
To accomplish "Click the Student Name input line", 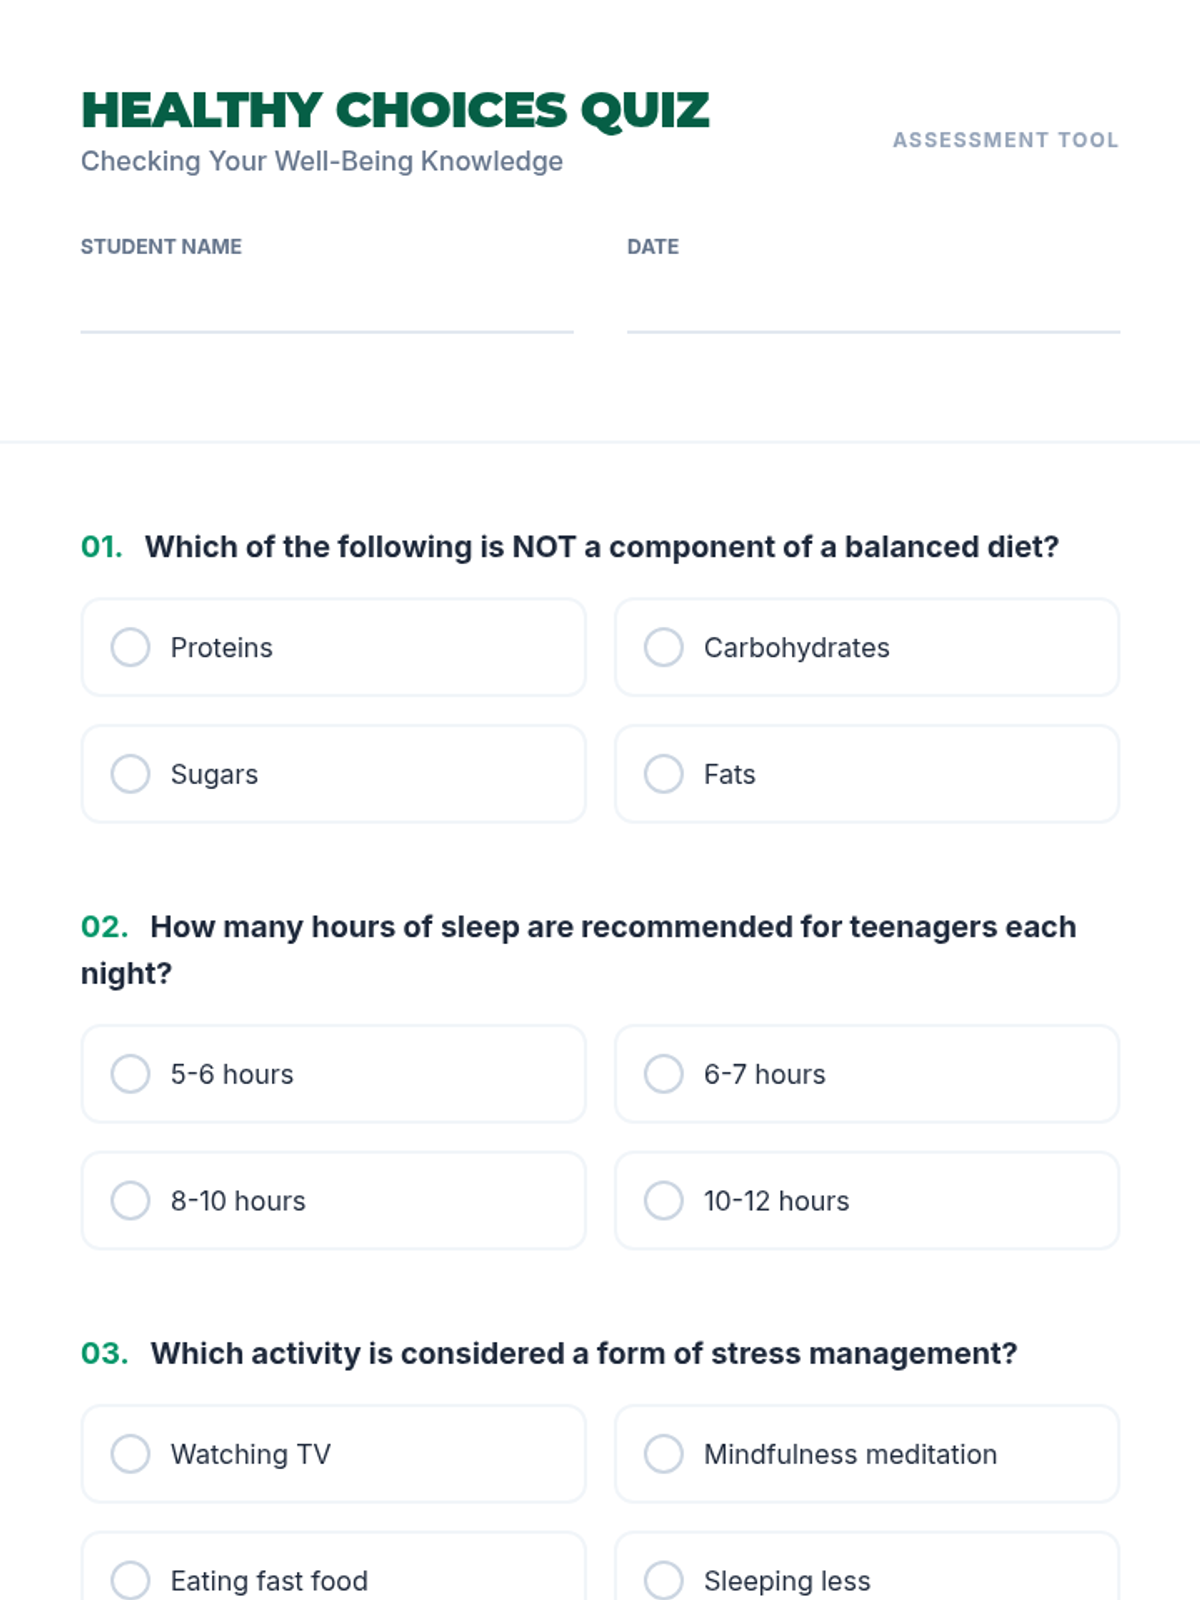I will click(327, 308).
